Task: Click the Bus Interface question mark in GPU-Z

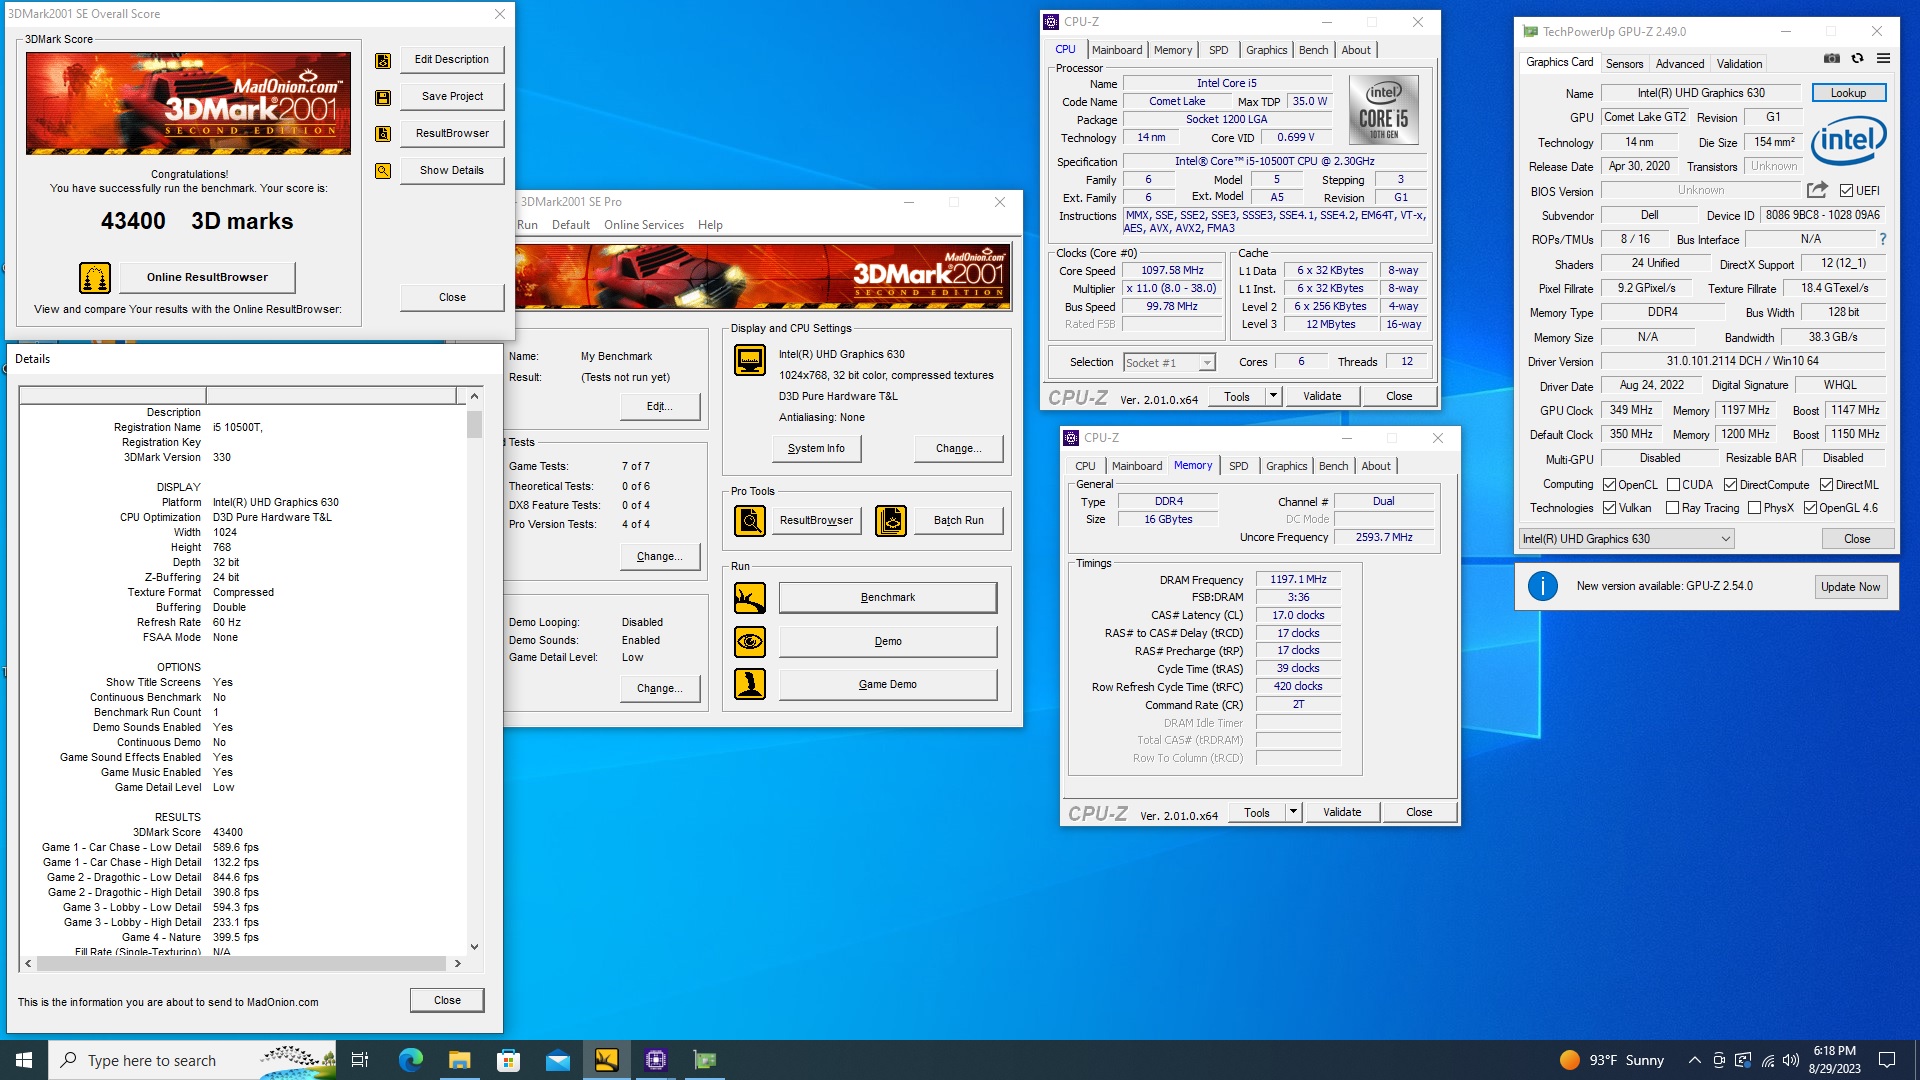Action: point(1883,240)
